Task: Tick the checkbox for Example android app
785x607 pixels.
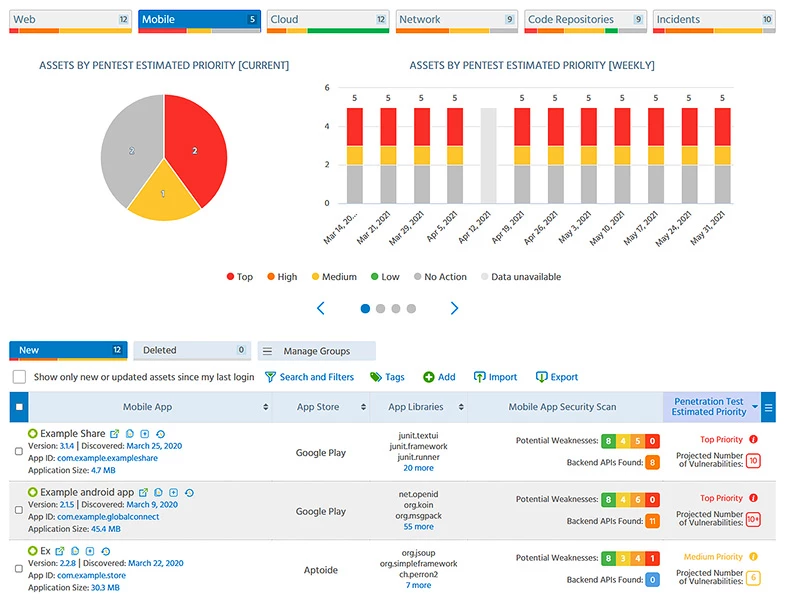Action: (19, 510)
